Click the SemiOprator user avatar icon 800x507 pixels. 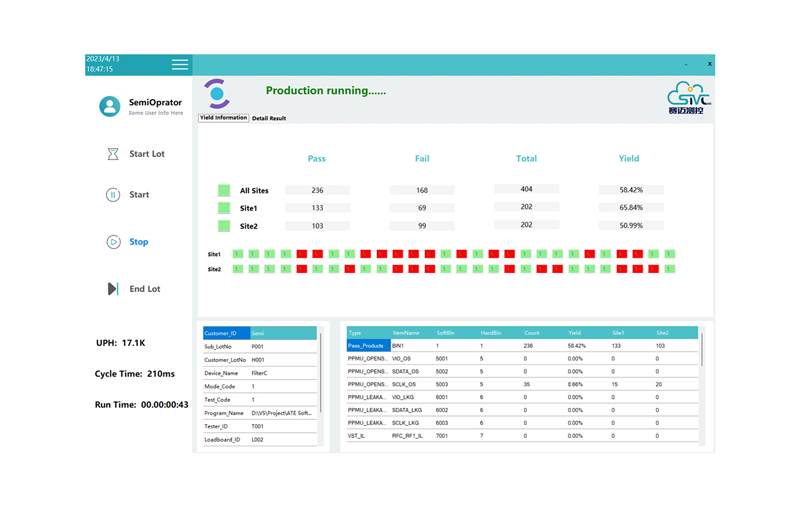click(x=110, y=106)
